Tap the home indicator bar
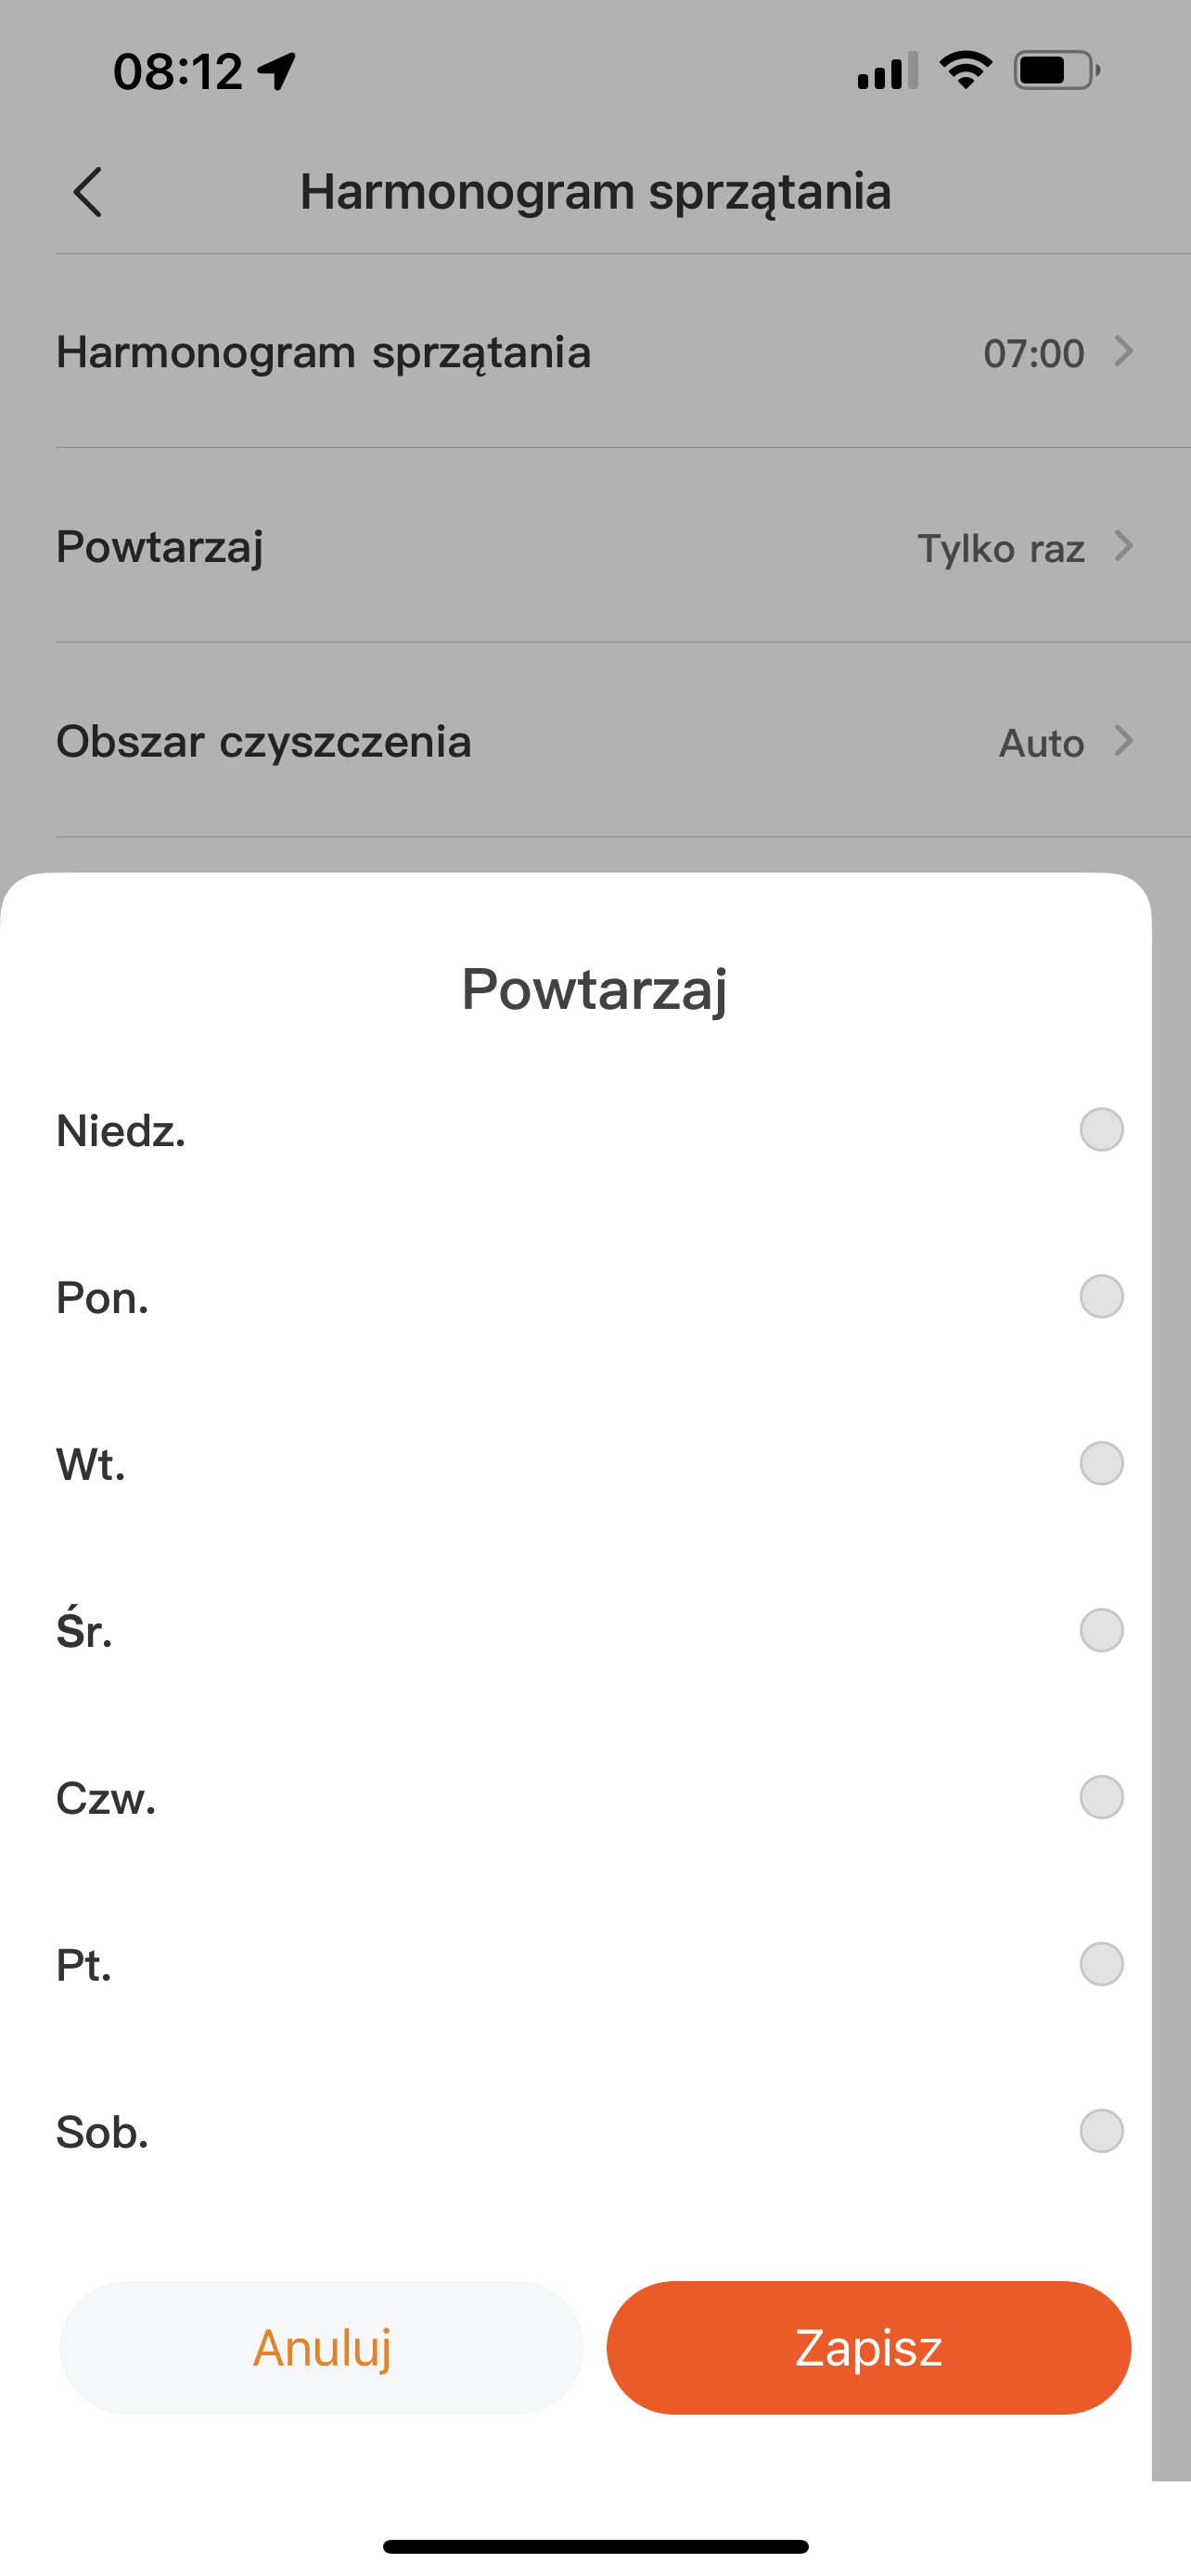 pos(595,2546)
